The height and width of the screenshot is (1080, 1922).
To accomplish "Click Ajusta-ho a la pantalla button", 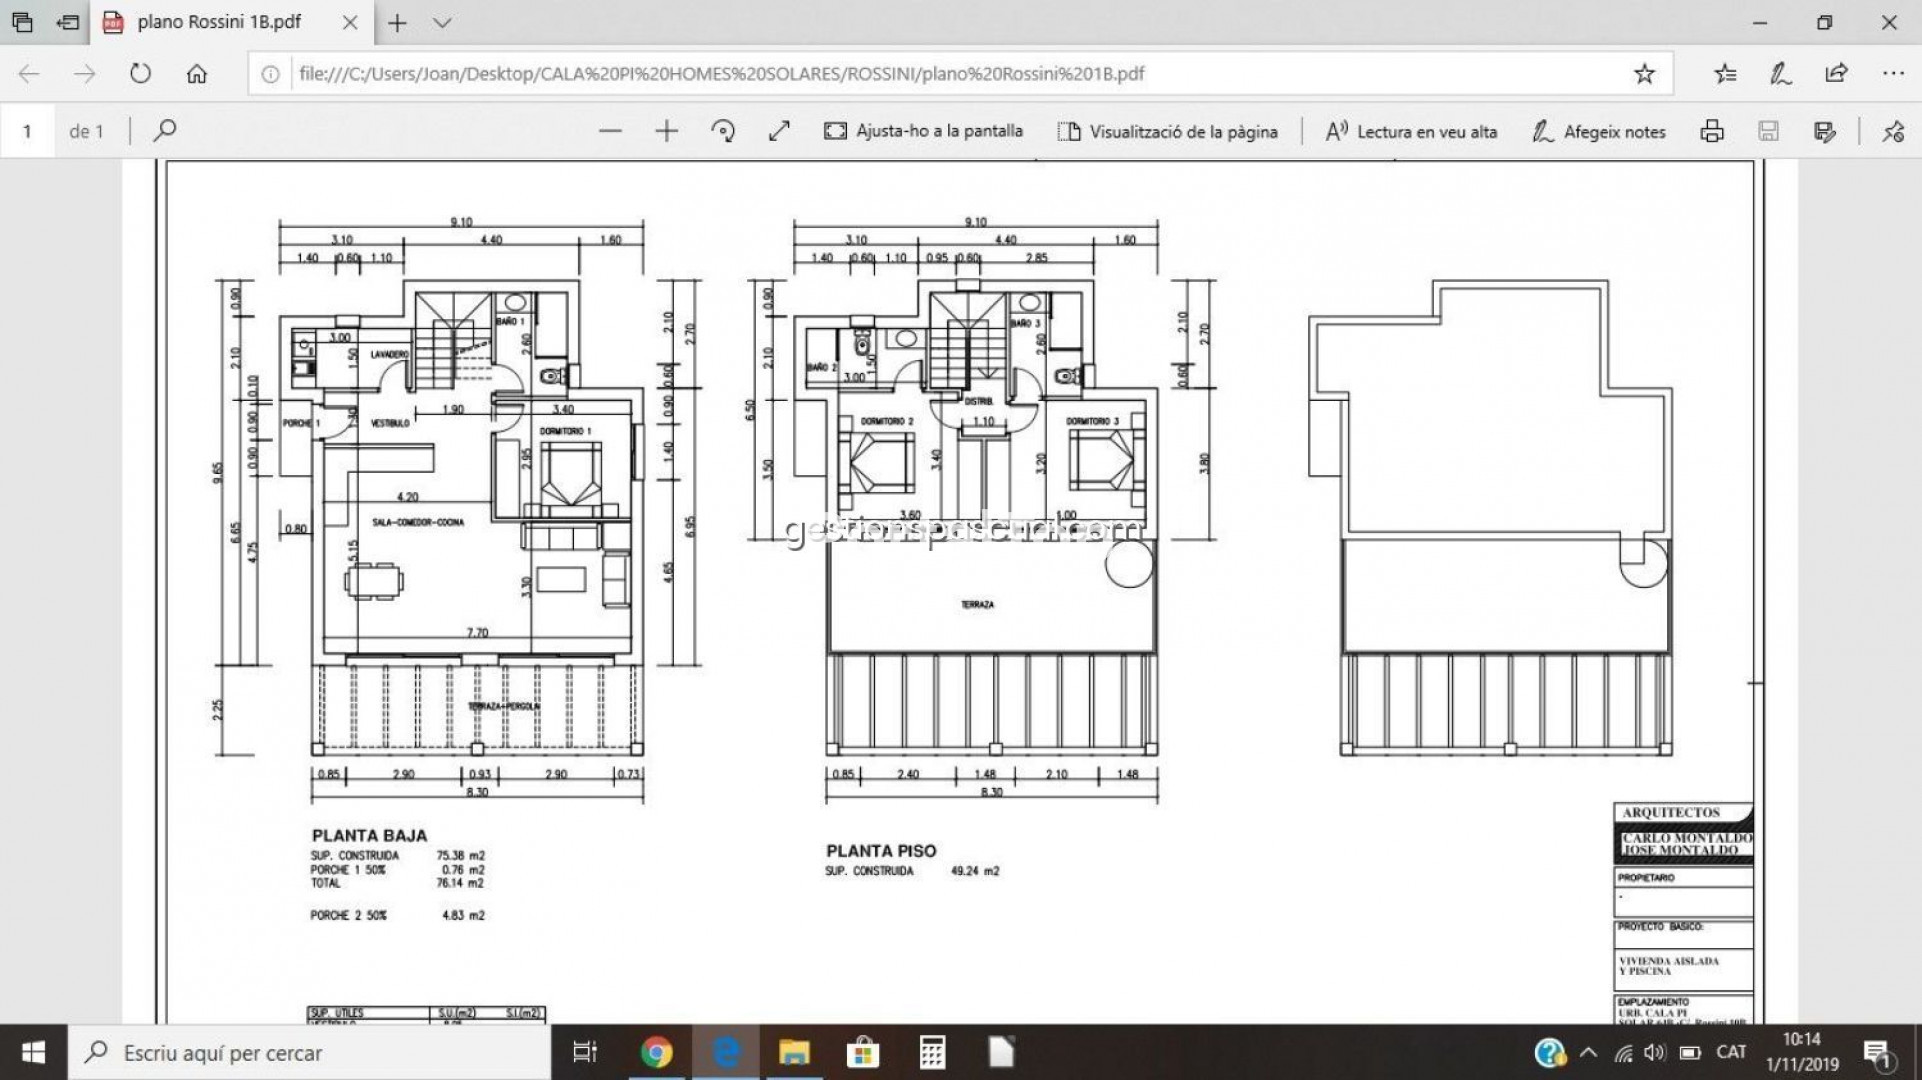I will click(923, 131).
